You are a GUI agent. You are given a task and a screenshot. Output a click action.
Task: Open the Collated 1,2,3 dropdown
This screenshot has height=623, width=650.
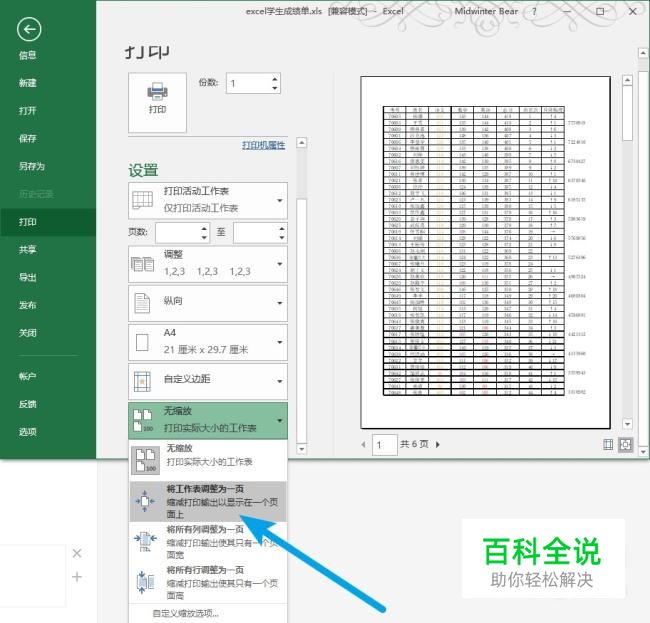pos(208,264)
